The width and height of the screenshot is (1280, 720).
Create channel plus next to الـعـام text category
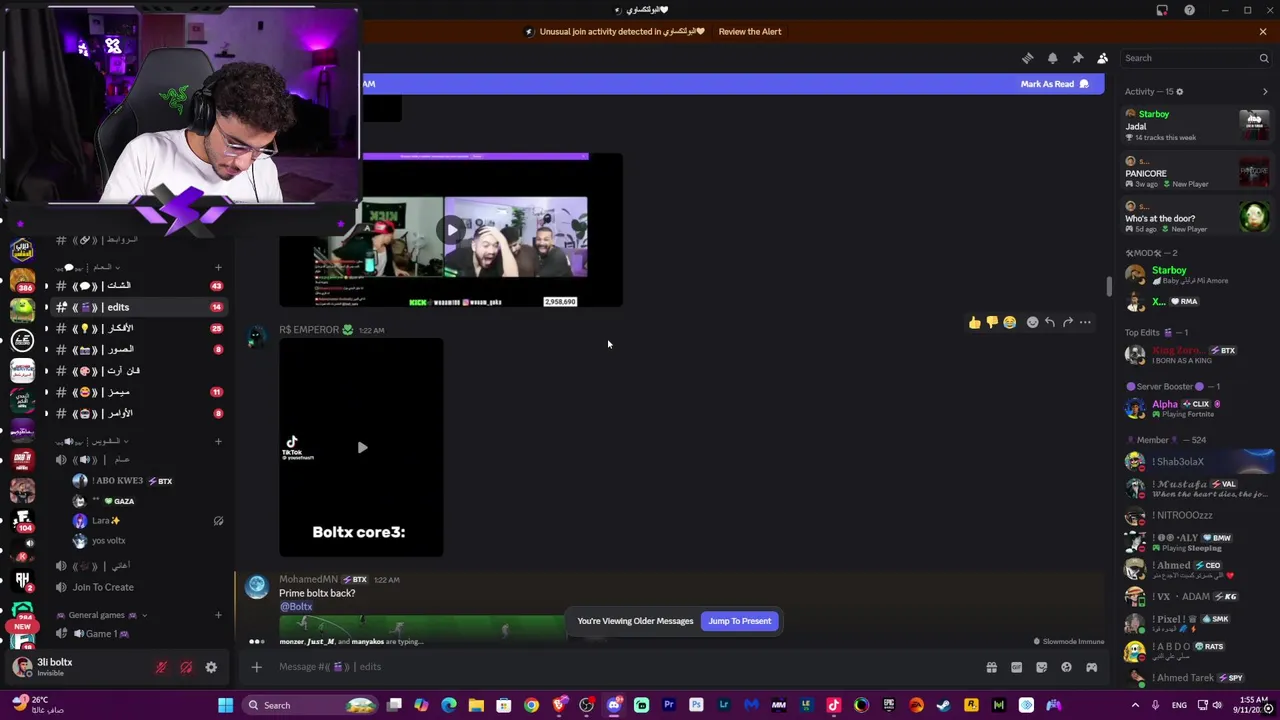218,267
